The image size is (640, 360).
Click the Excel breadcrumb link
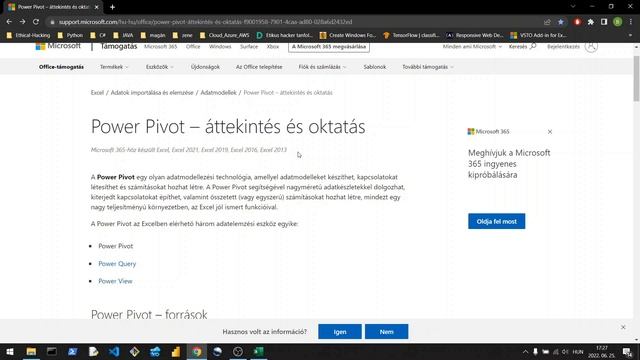coord(97,93)
